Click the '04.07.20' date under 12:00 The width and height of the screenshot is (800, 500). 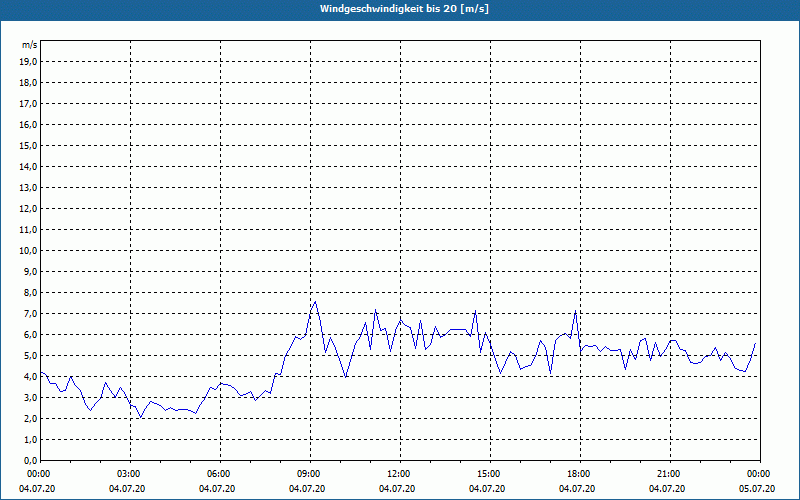tap(396, 489)
